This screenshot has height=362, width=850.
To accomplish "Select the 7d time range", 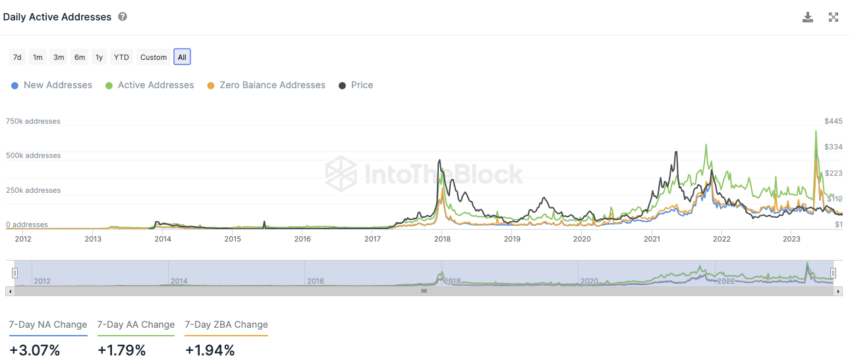I will [x=17, y=57].
